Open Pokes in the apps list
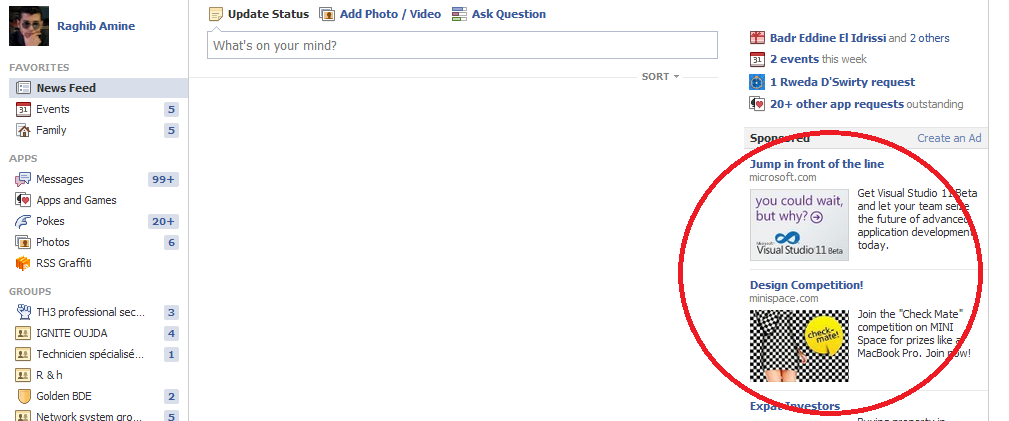Screen dimensions: 1009x421 (50, 221)
